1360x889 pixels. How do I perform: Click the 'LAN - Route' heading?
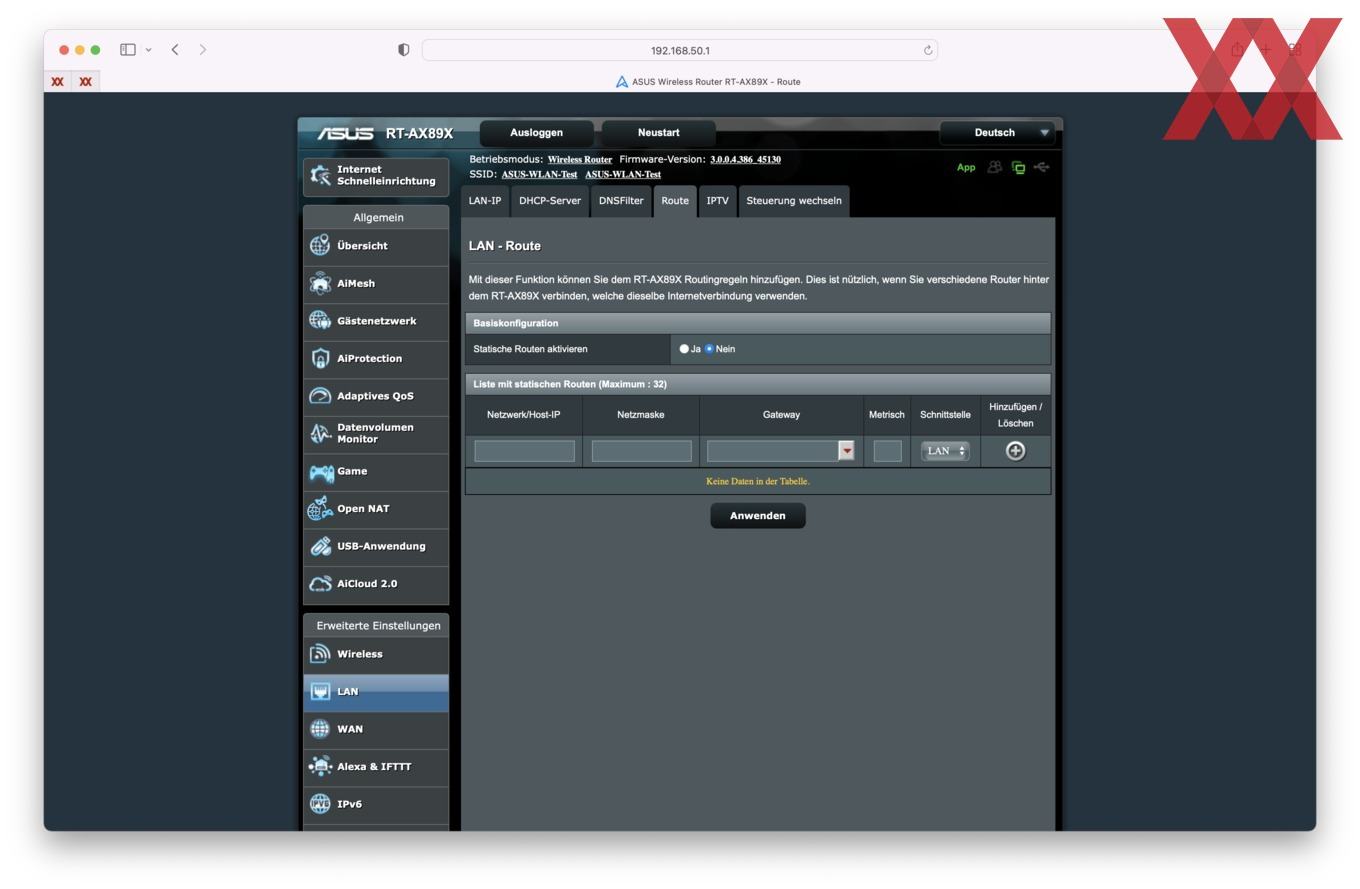(505, 246)
